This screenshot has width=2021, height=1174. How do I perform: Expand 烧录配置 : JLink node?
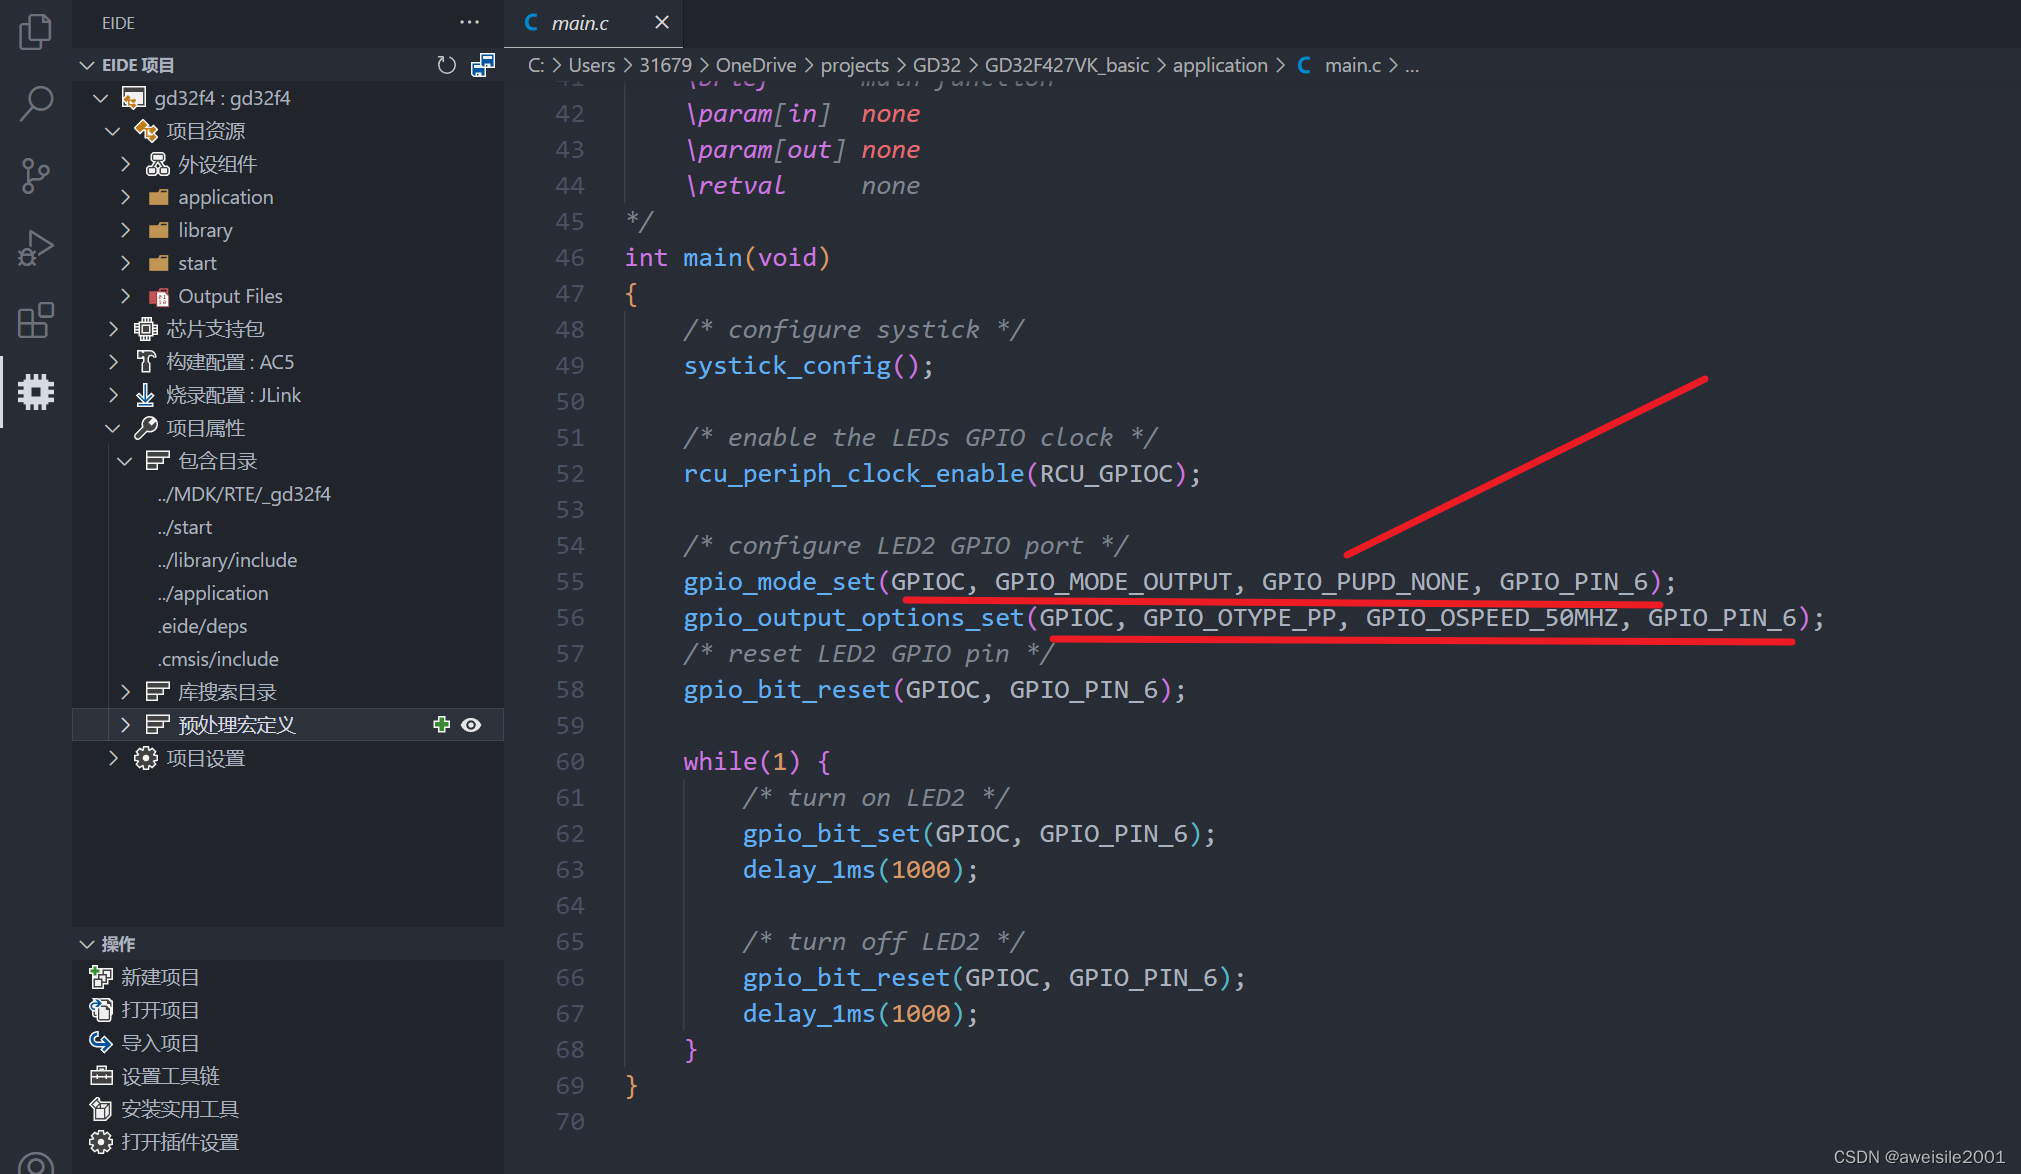tap(112, 395)
